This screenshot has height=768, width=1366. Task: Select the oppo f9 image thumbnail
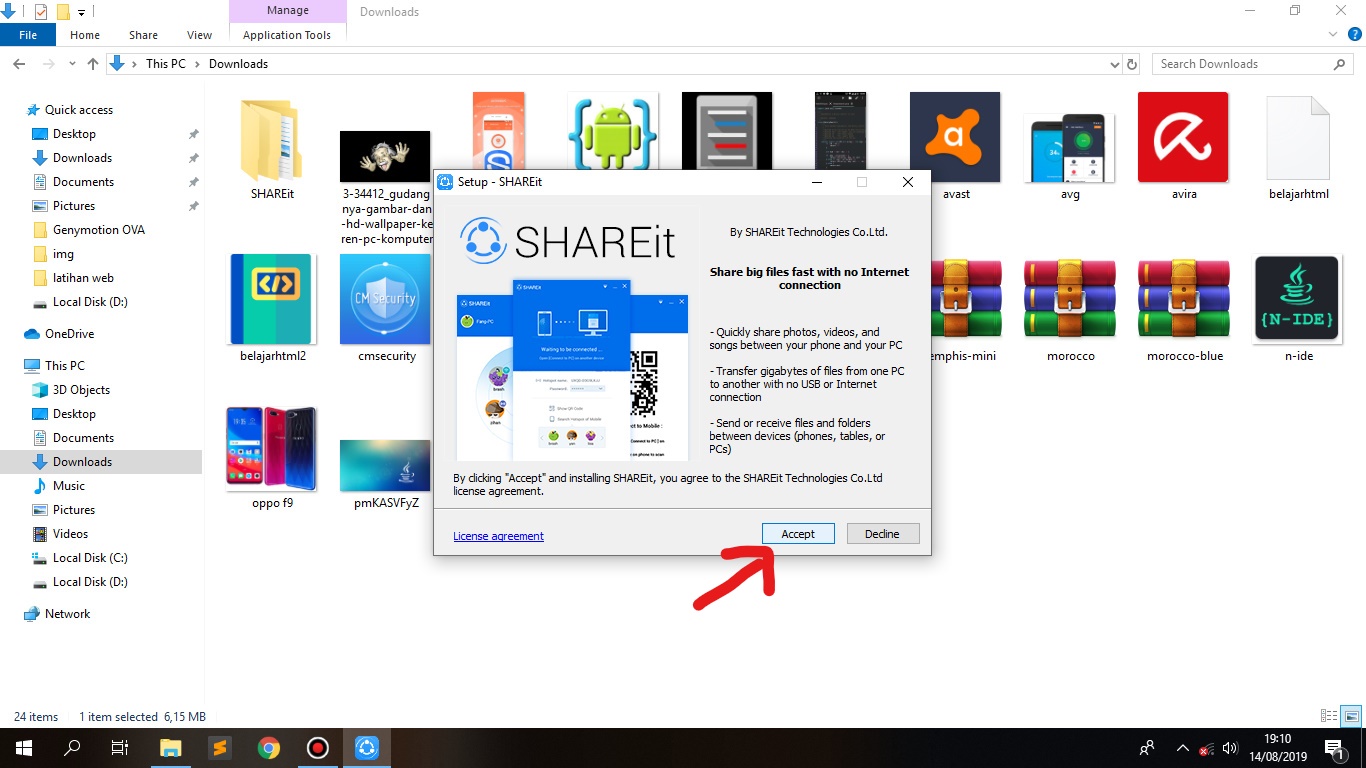click(x=271, y=448)
